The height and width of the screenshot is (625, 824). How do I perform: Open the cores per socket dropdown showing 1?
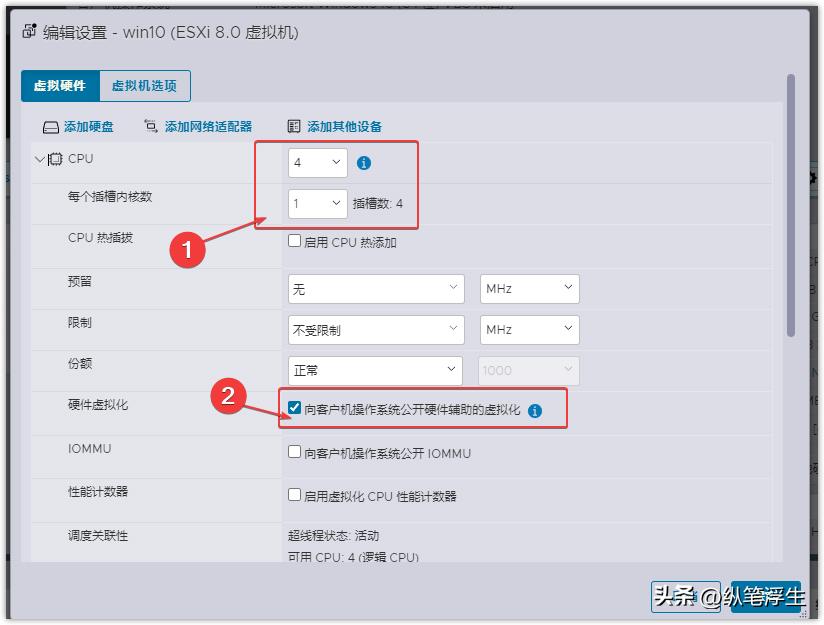[317, 203]
